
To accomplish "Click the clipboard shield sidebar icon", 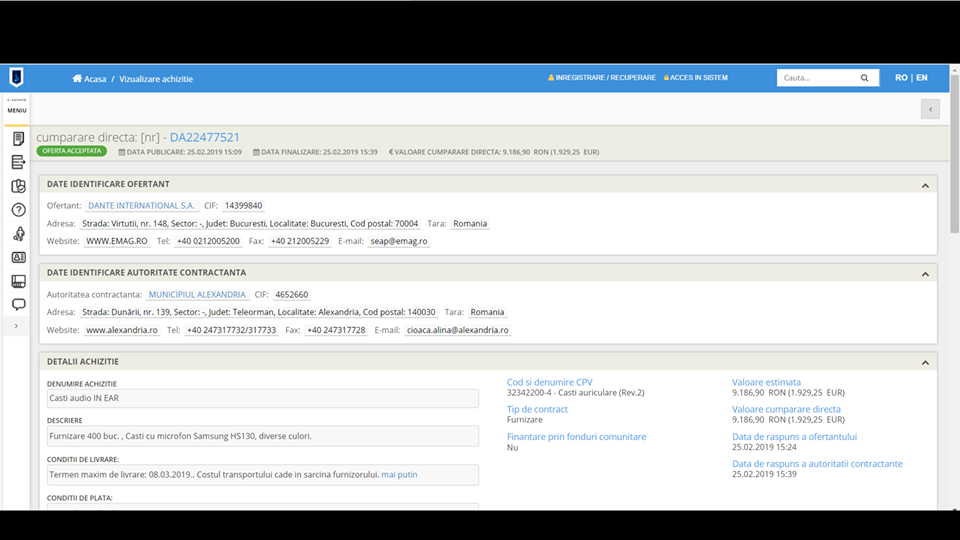I will [18, 186].
